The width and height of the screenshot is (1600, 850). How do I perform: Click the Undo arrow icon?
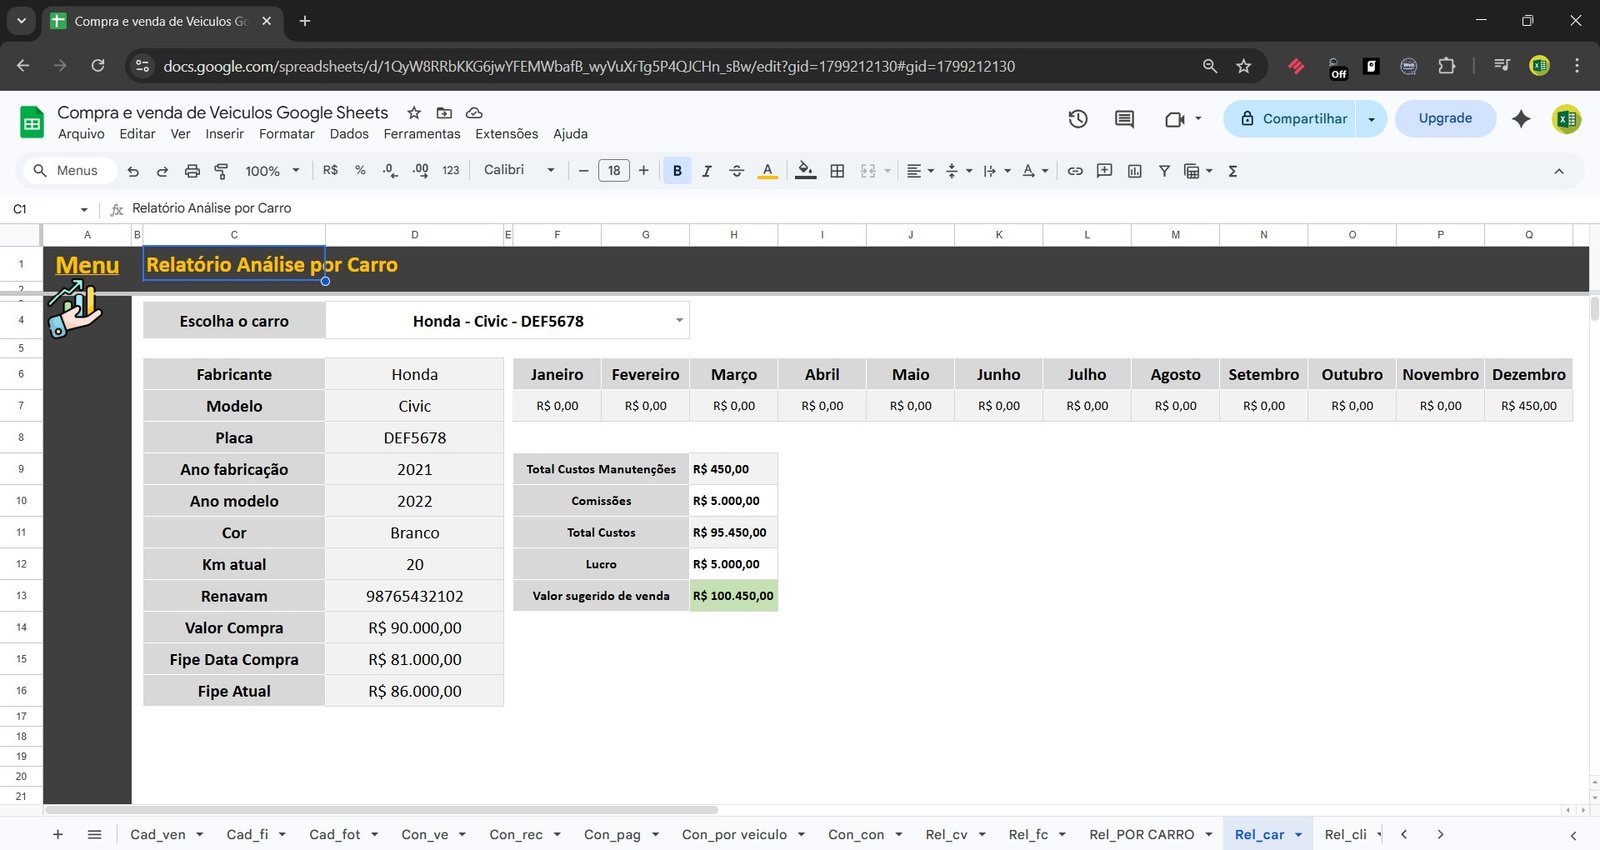click(x=133, y=171)
